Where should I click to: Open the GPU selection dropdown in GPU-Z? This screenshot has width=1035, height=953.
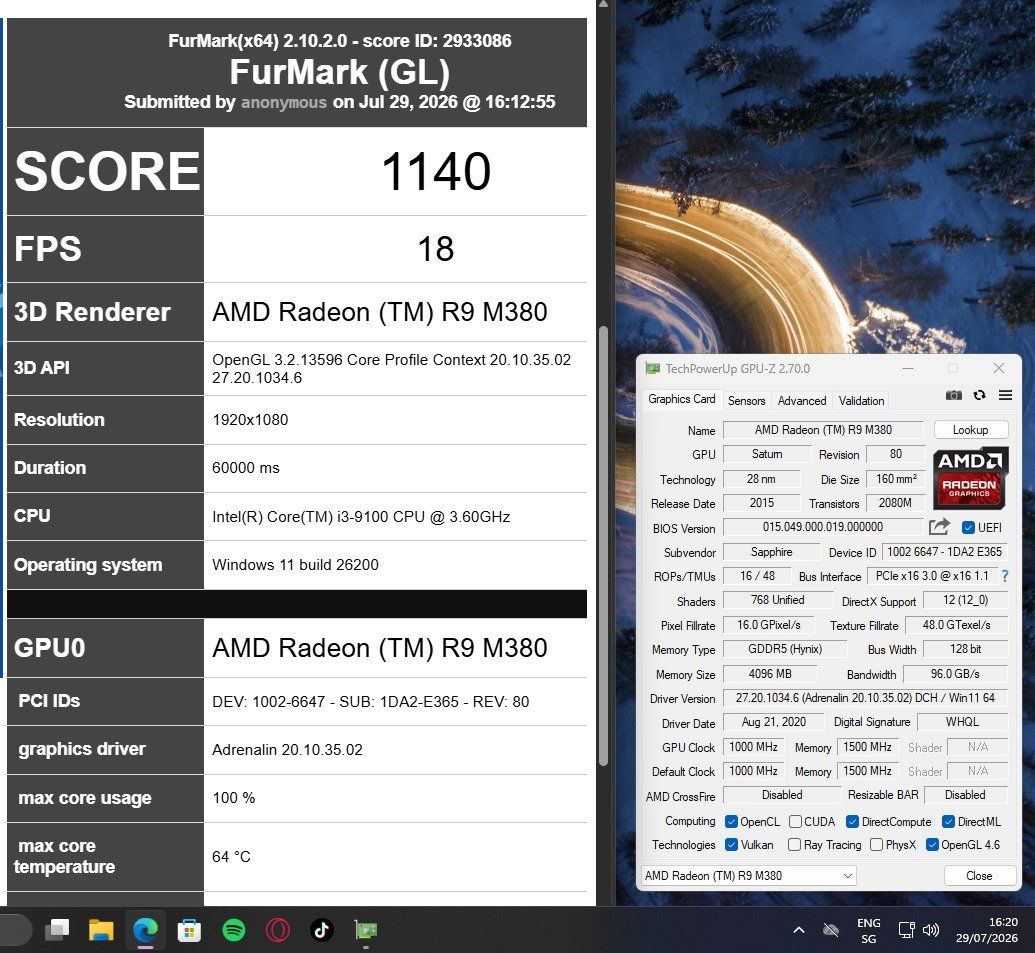749,876
